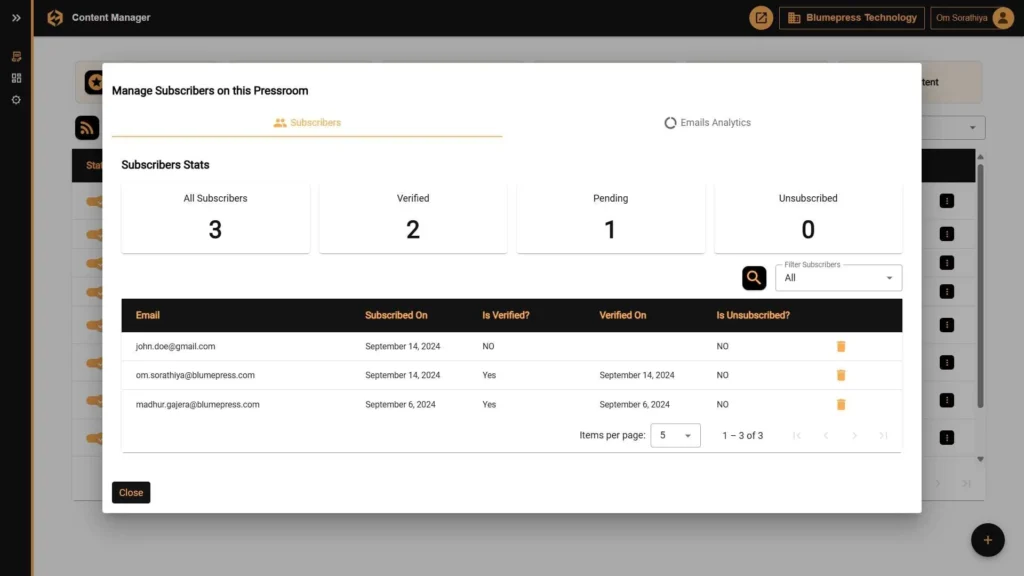Screen dimensions: 1024x576
Task: Delete john.doe@gmail.com using the trash icon
Action: 841,346
